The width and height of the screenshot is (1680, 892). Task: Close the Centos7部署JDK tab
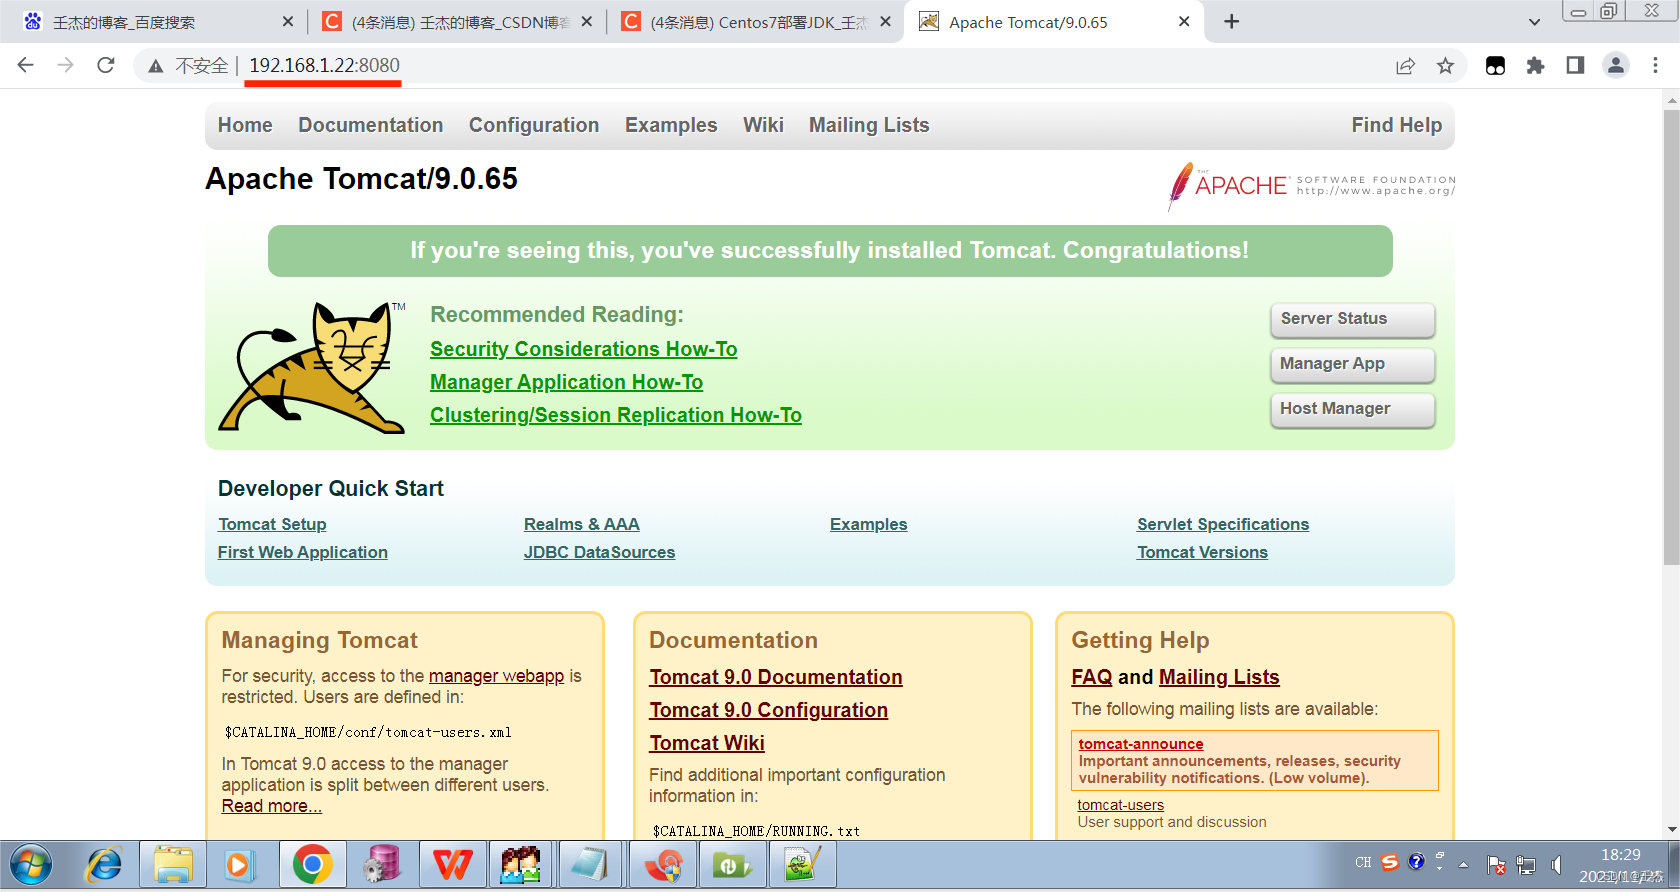pos(885,22)
